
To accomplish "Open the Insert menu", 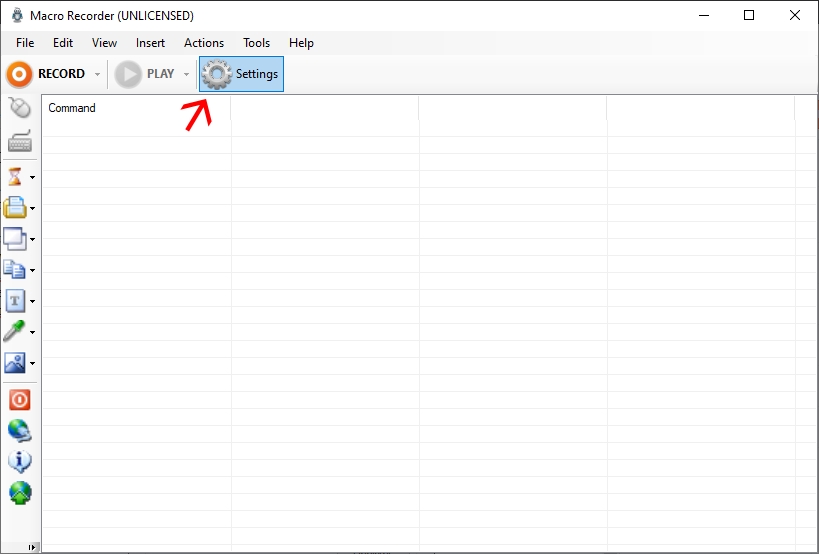I will tap(150, 43).
